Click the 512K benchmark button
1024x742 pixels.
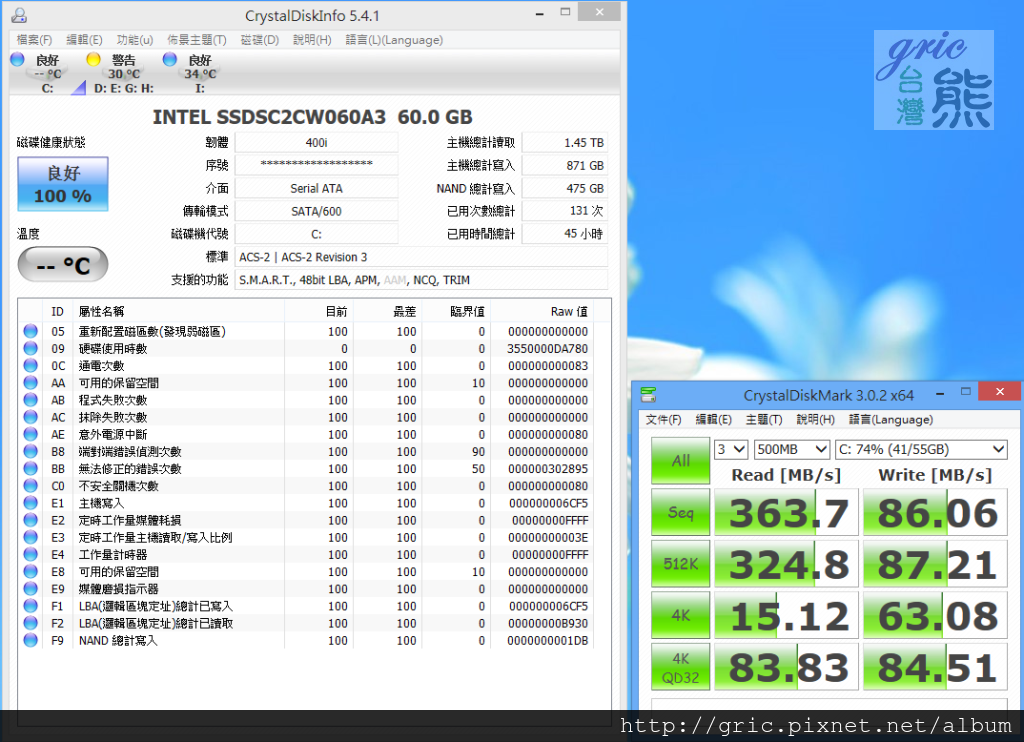[680, 564]
